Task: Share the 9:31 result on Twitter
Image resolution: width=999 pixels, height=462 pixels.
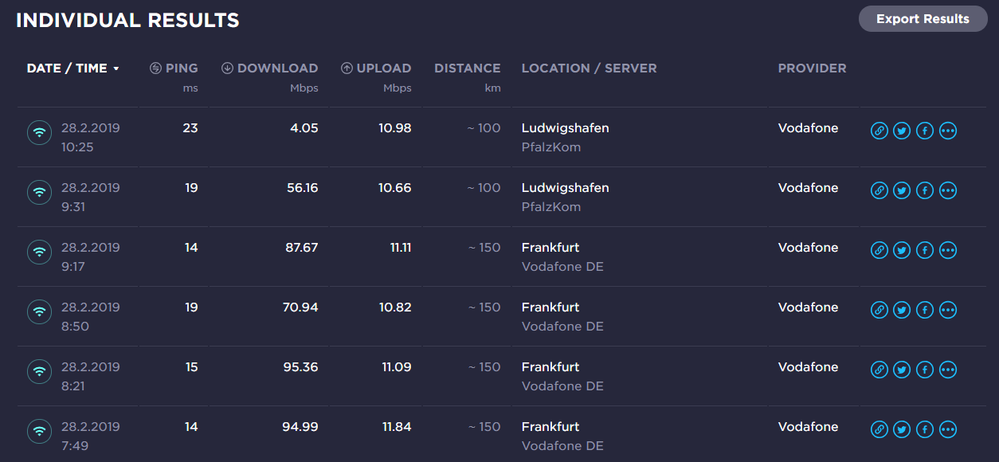Action: click(902, 190)
